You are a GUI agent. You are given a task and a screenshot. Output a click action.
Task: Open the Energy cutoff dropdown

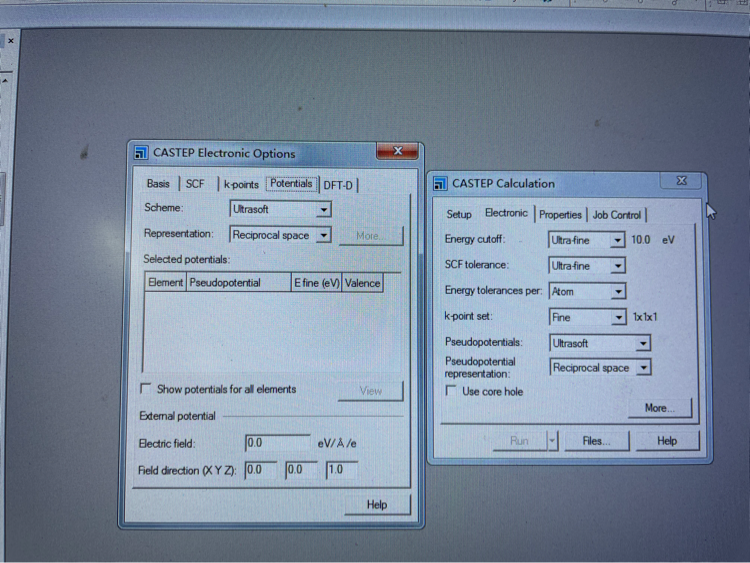click(618, 240)
